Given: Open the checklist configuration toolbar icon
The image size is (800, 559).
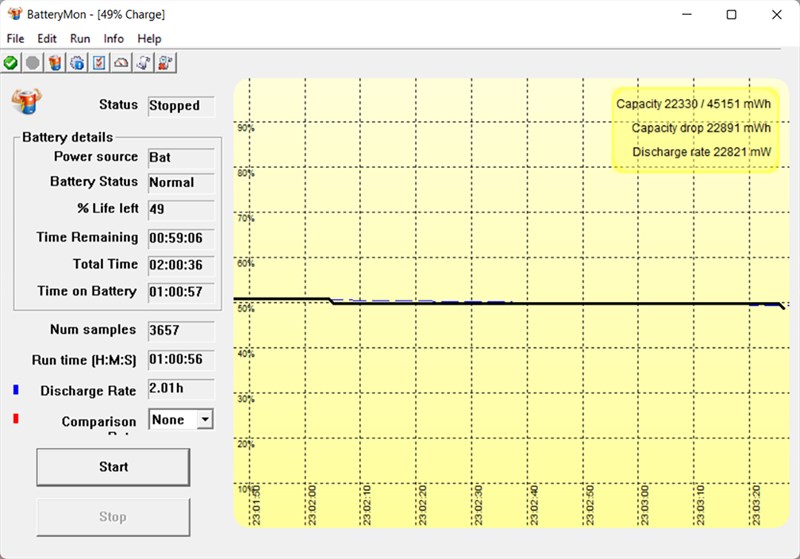Looking at the screenshot, I should pos(99,63).
